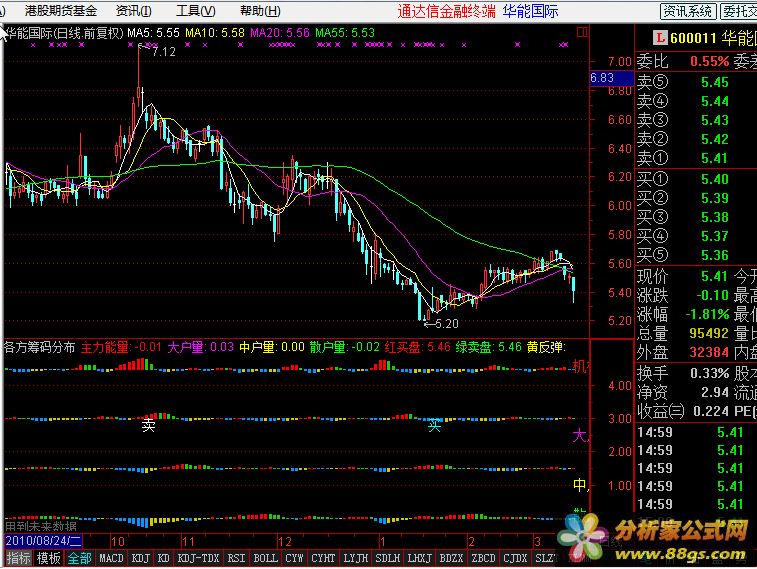
Task: Click the 买④ price 5.37
Action: [715, 236]
